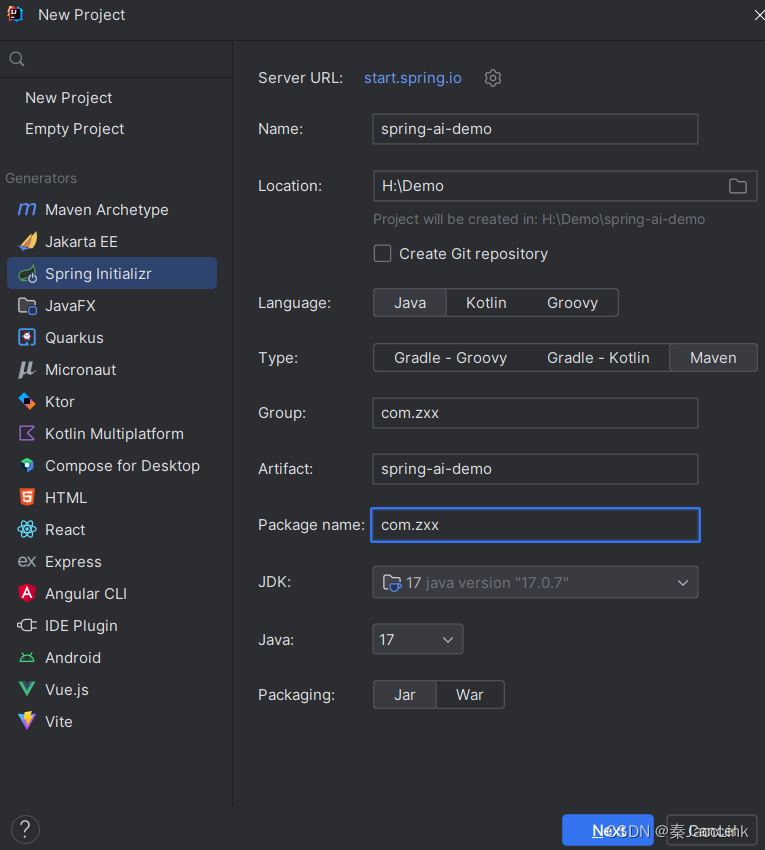Click the Kotlin Multiplatform icon
Image resolution: width=765 pixels, height=850 pixels.
coord(27,434)
